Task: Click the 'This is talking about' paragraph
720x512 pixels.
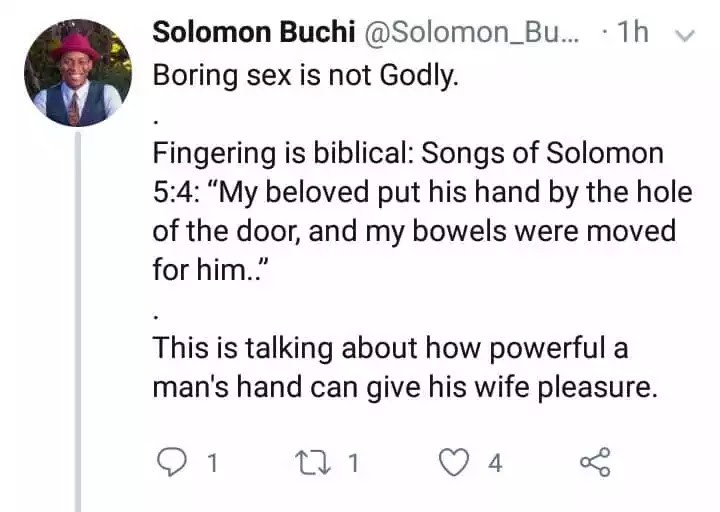Action: click(405, 367)
